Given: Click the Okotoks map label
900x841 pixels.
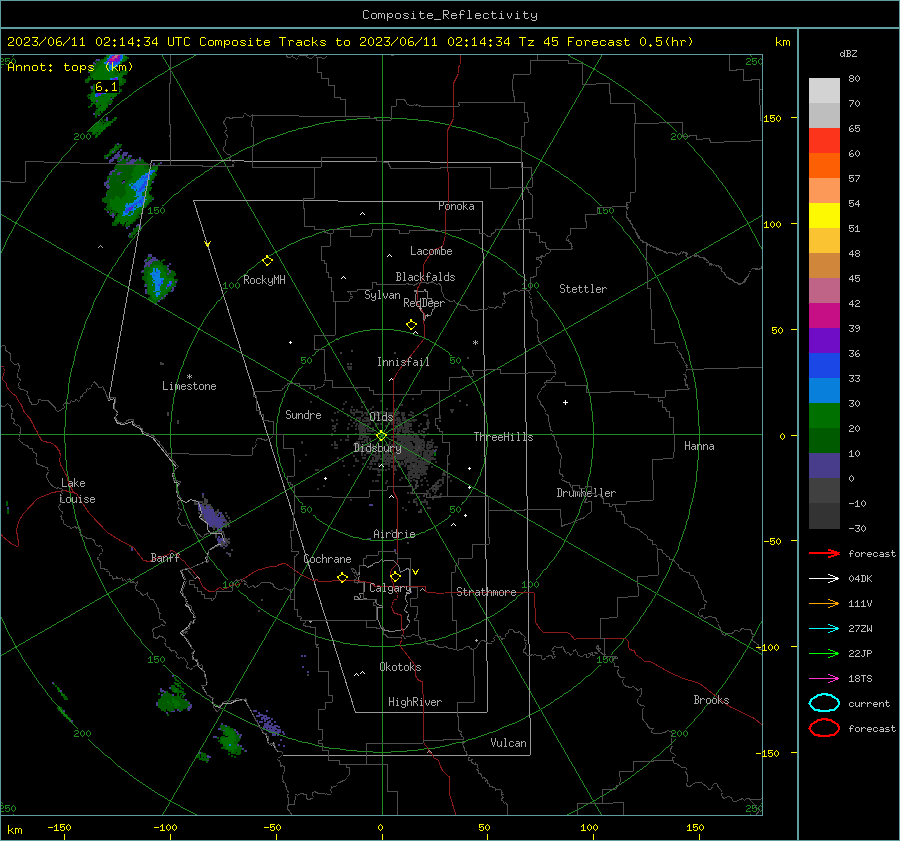Looking at the screenshot, I should tap(400, 667).
